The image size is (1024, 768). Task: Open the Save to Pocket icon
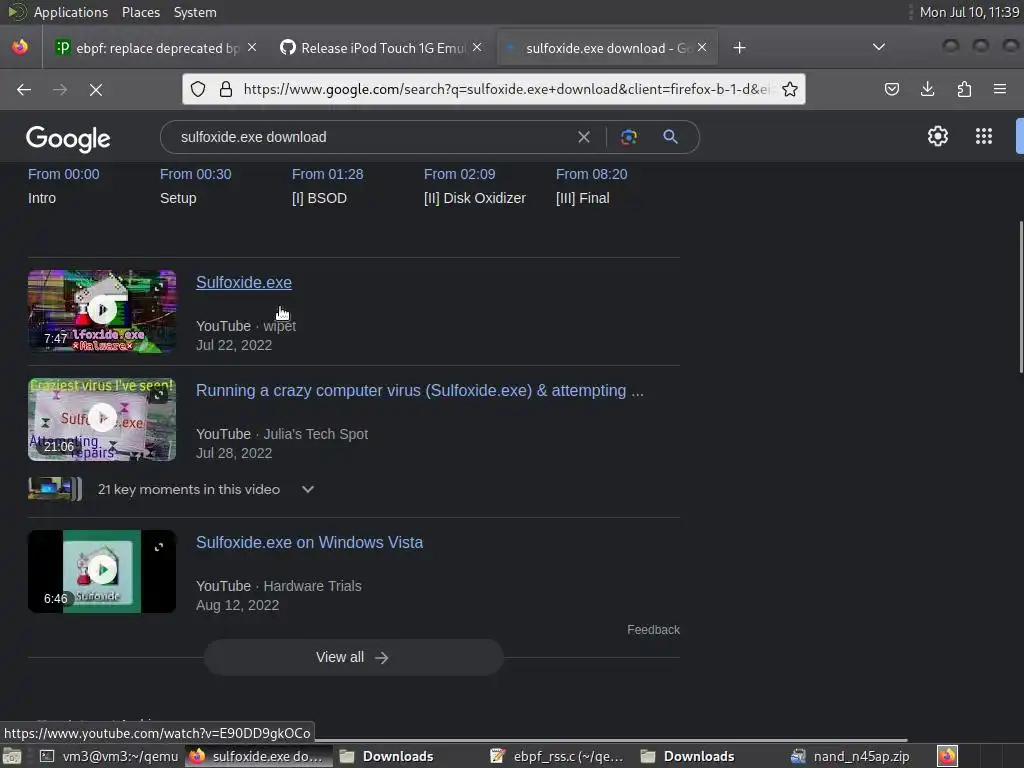[x=891, y=89]
